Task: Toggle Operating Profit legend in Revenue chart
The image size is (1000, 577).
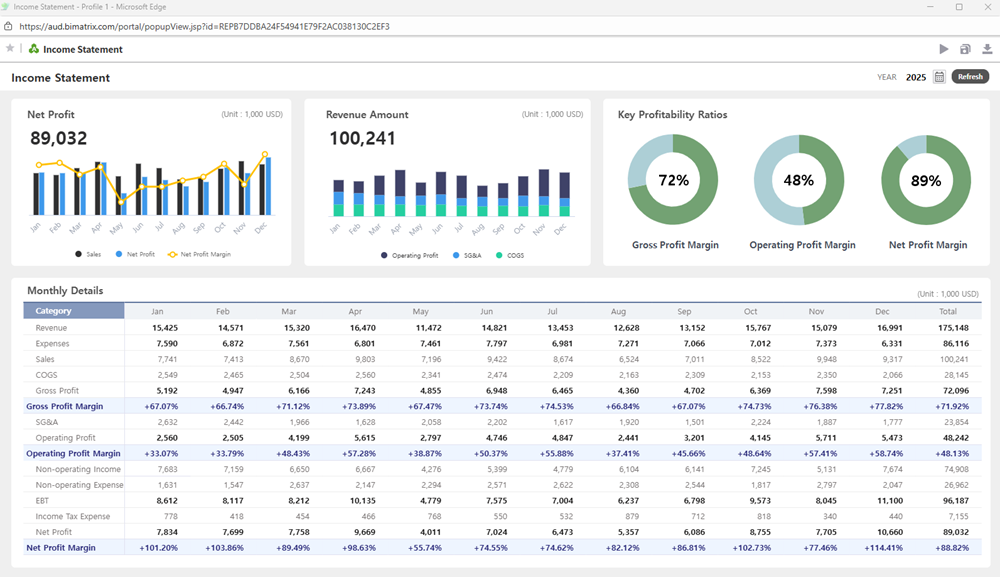Action: pos(408,256)
